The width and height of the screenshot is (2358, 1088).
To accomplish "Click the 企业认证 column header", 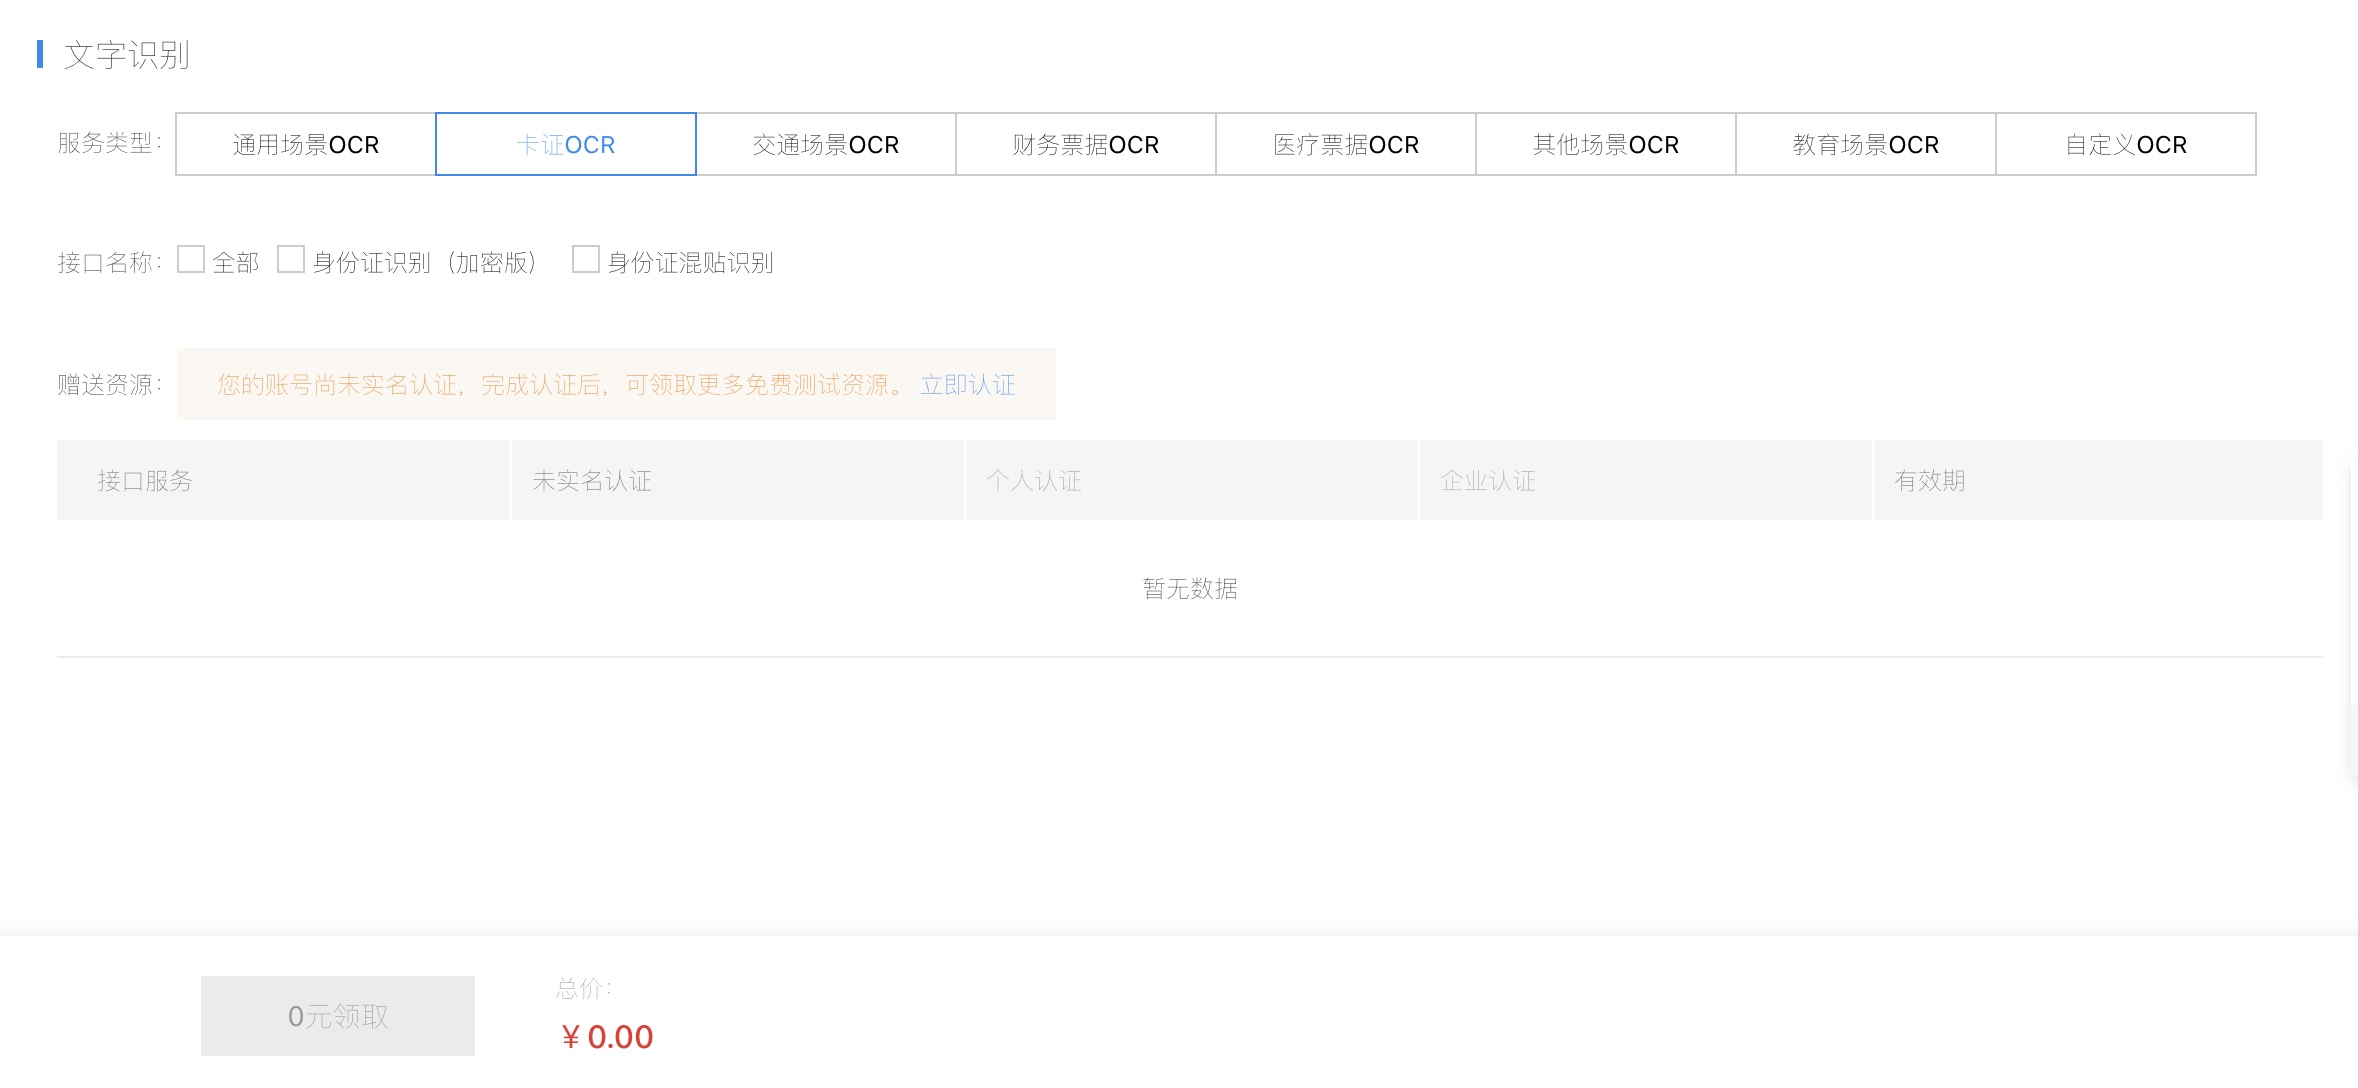I will point(1488,481).
